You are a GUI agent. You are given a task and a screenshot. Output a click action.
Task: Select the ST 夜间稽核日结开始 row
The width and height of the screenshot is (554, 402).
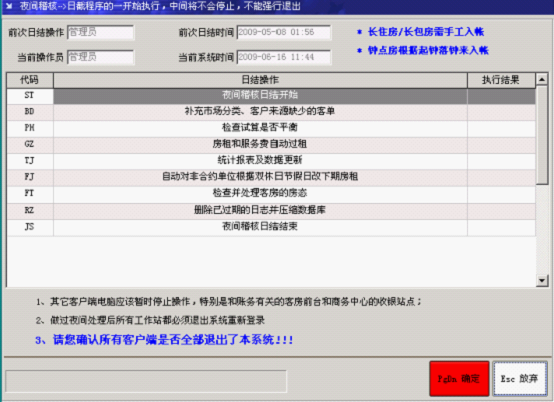click(271, 96)
